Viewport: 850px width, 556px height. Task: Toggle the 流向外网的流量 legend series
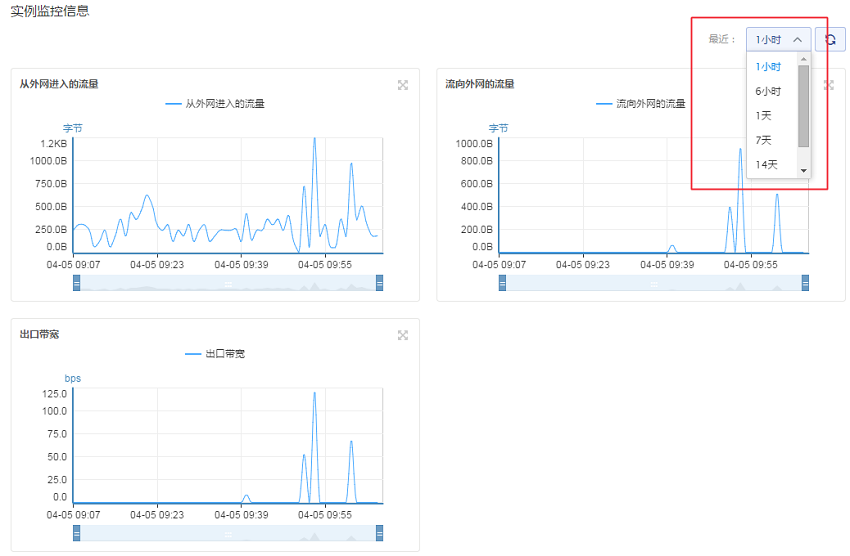tap(641, 104)
